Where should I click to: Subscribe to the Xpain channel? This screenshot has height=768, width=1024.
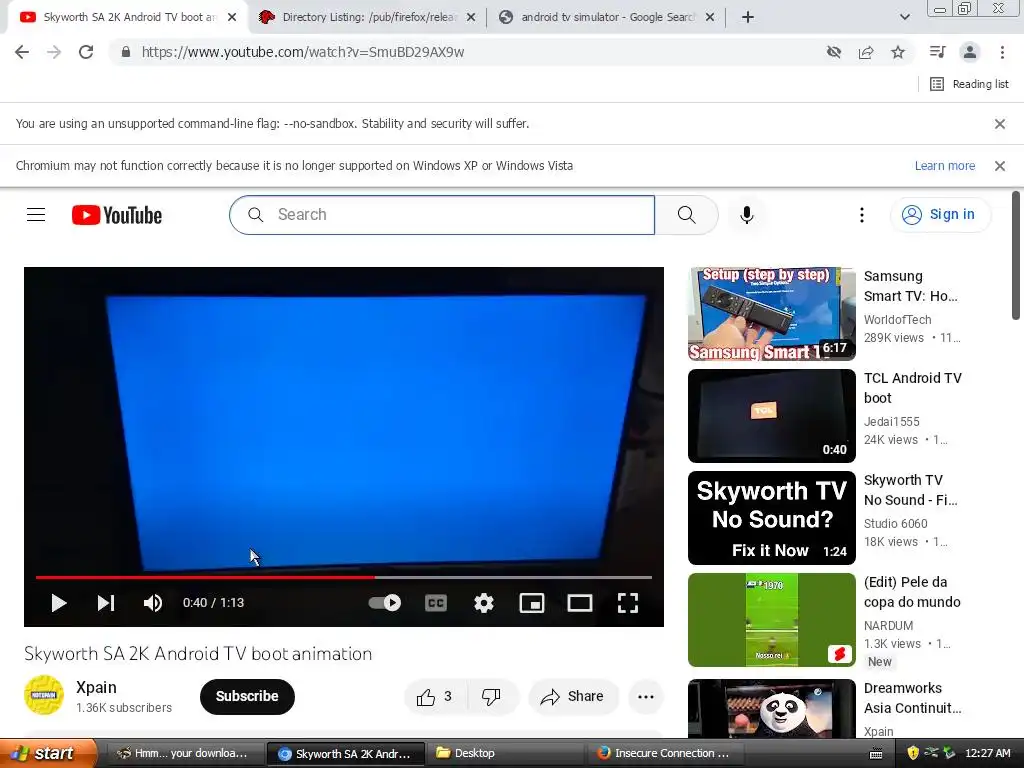247,696
